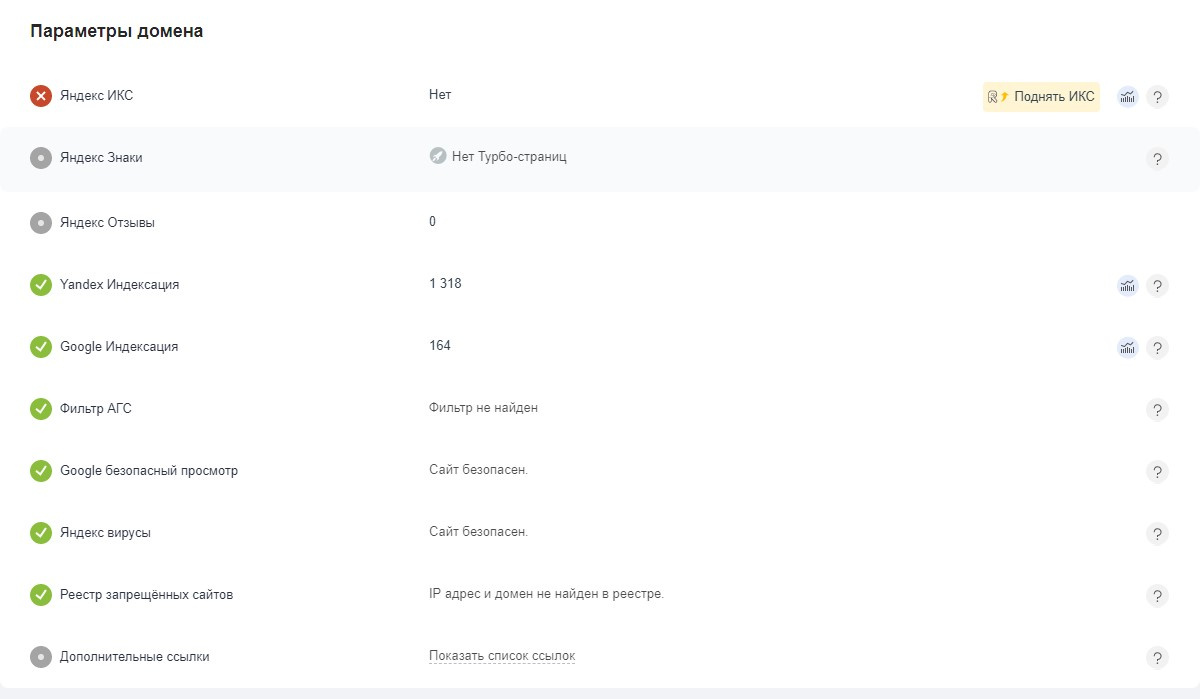Click the green check beside Yandex Индексация
This screenshot has height=699, width=1200.
[41, 285]
